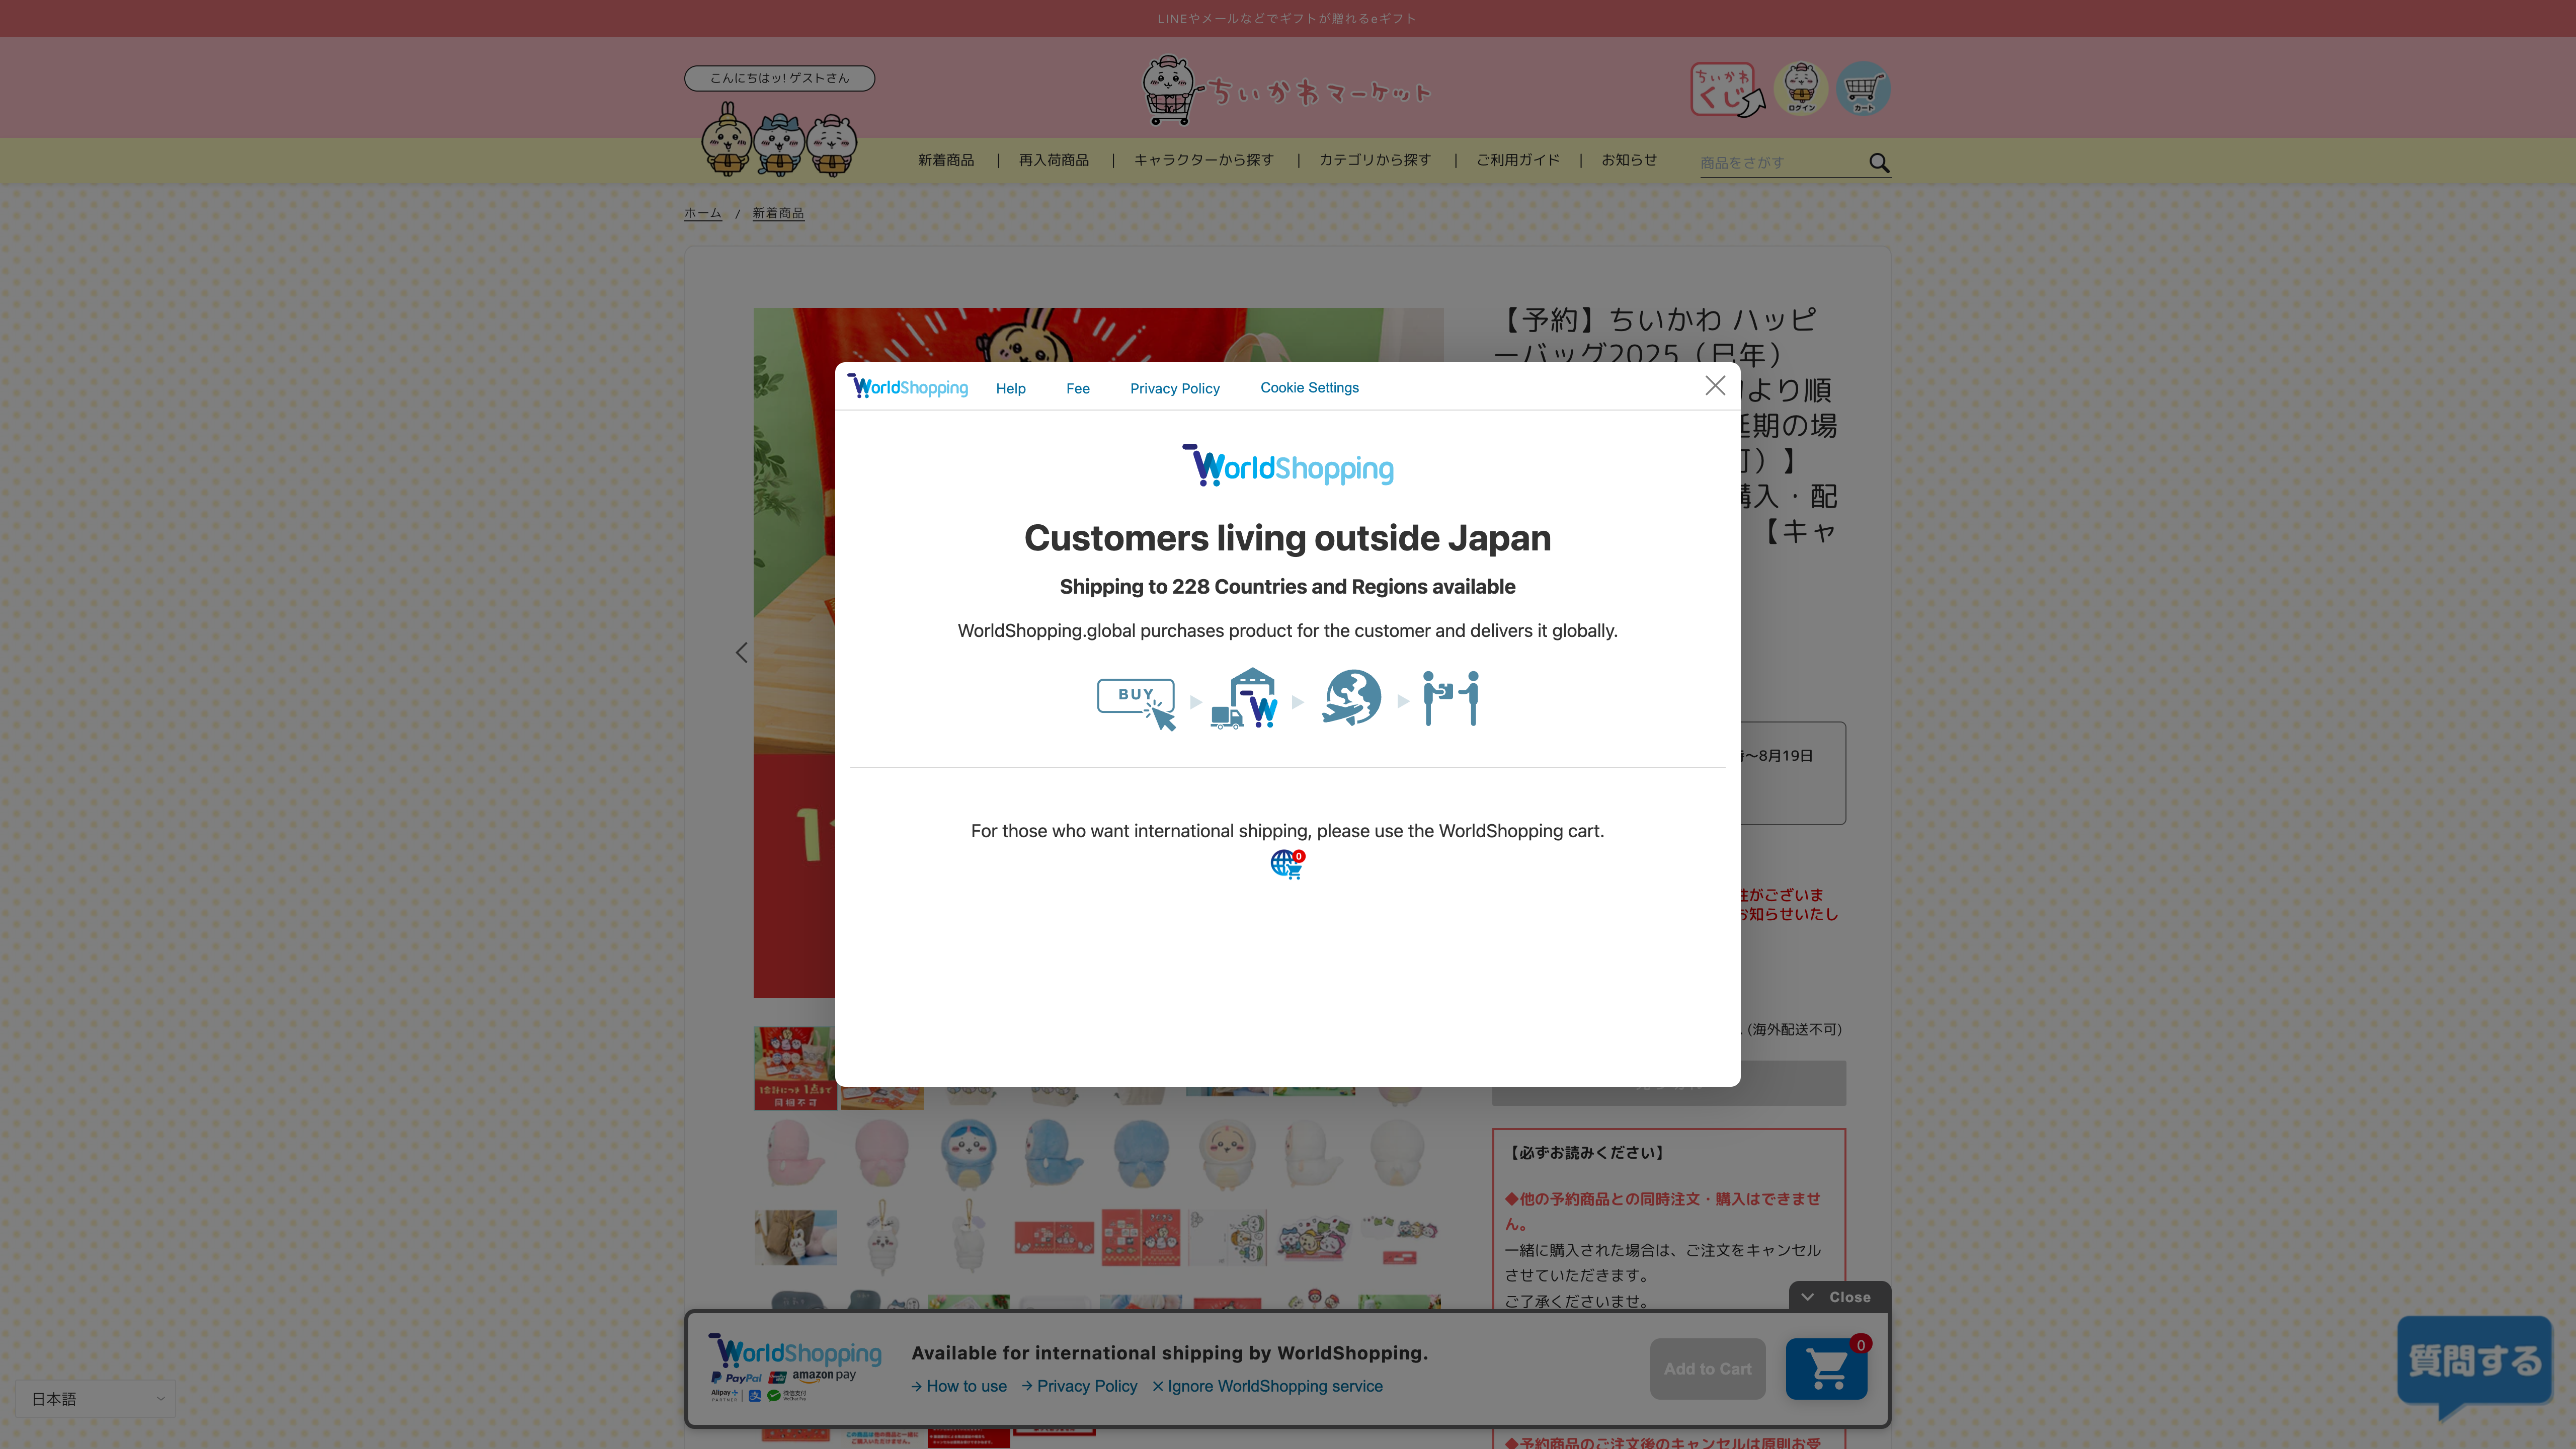Click the three Chiikawa characters image
The width and height of the screenshot is (2576, 1449).
click(778, 141)
